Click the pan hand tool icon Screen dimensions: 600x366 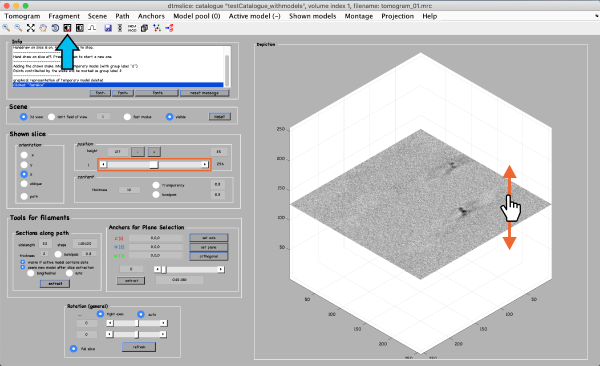point(43,28)
